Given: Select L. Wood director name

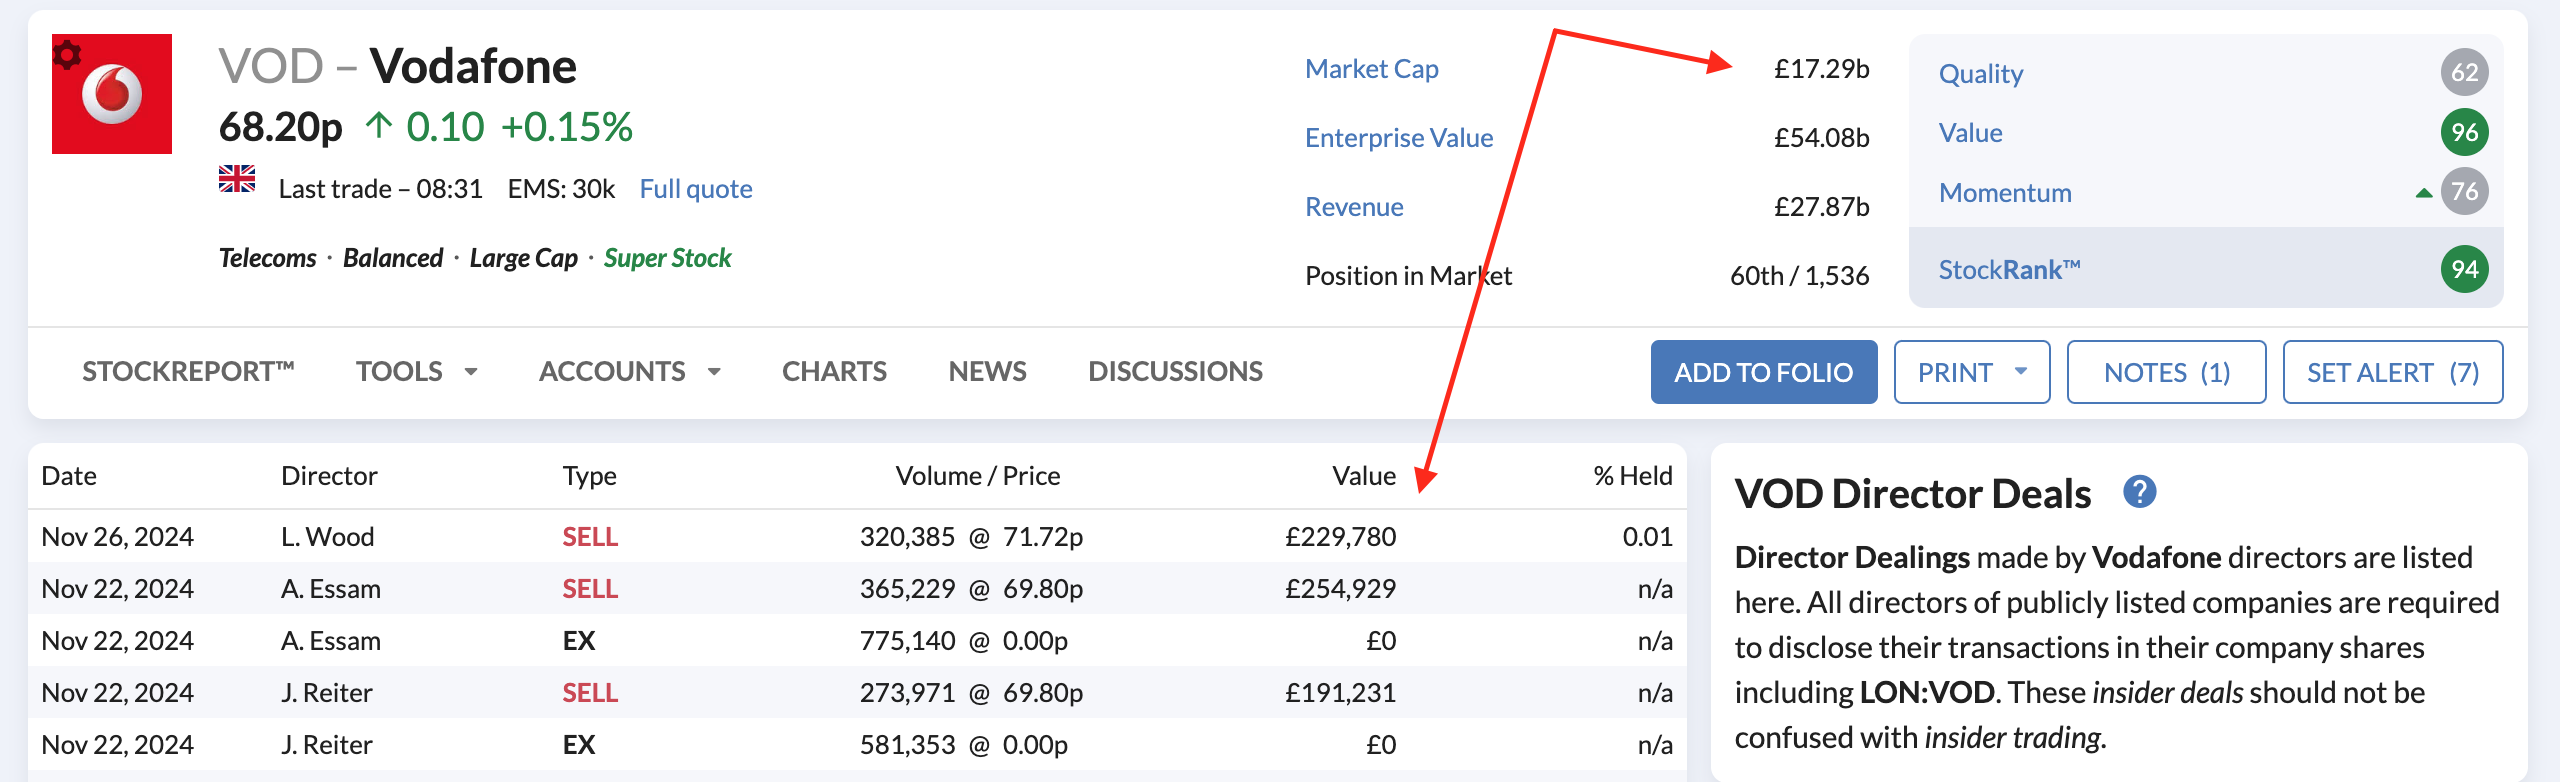Looking at the screenshot, I should (328, 537).
